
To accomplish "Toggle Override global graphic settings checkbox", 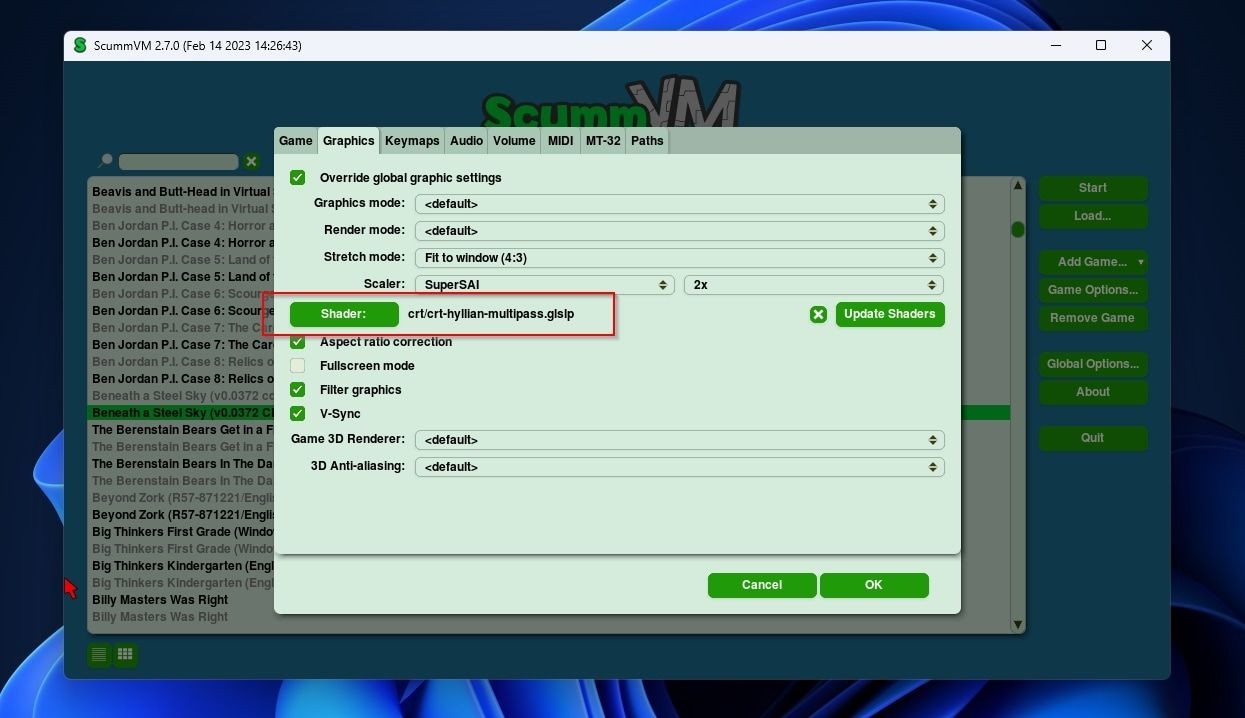I will (x=298, y=178).
